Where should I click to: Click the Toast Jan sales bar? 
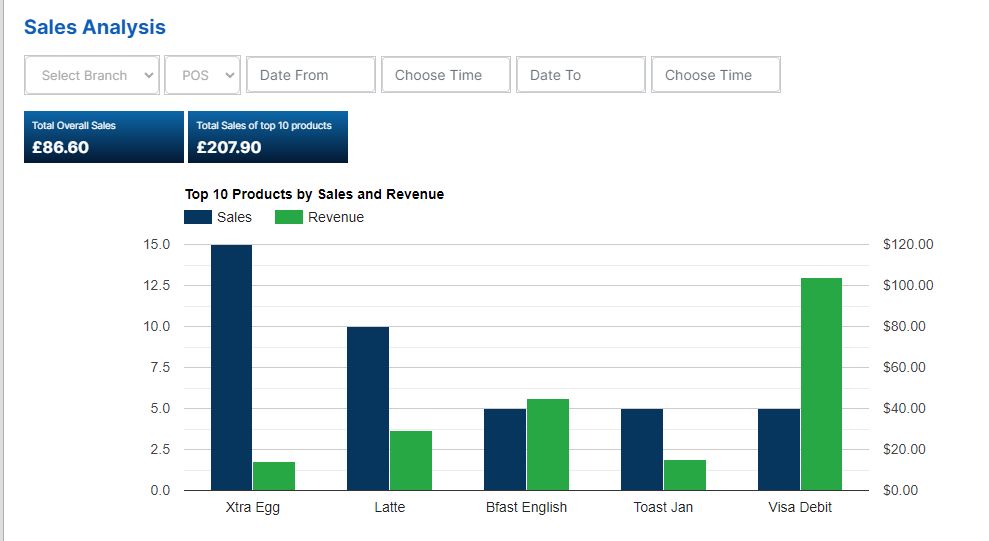click(x=642, y=449)
